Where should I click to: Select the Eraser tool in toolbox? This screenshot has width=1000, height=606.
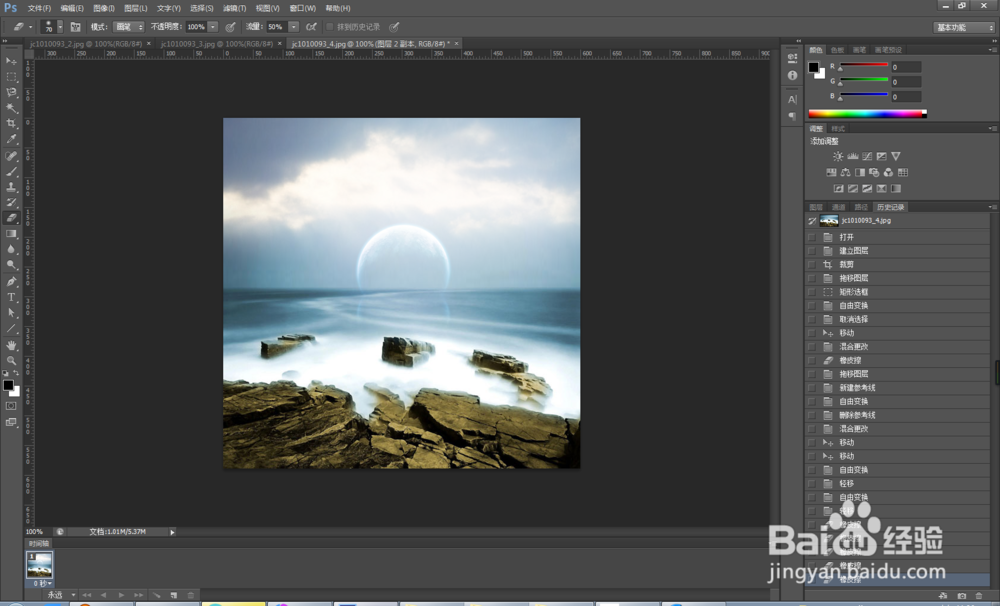click(x=11, y=218)
